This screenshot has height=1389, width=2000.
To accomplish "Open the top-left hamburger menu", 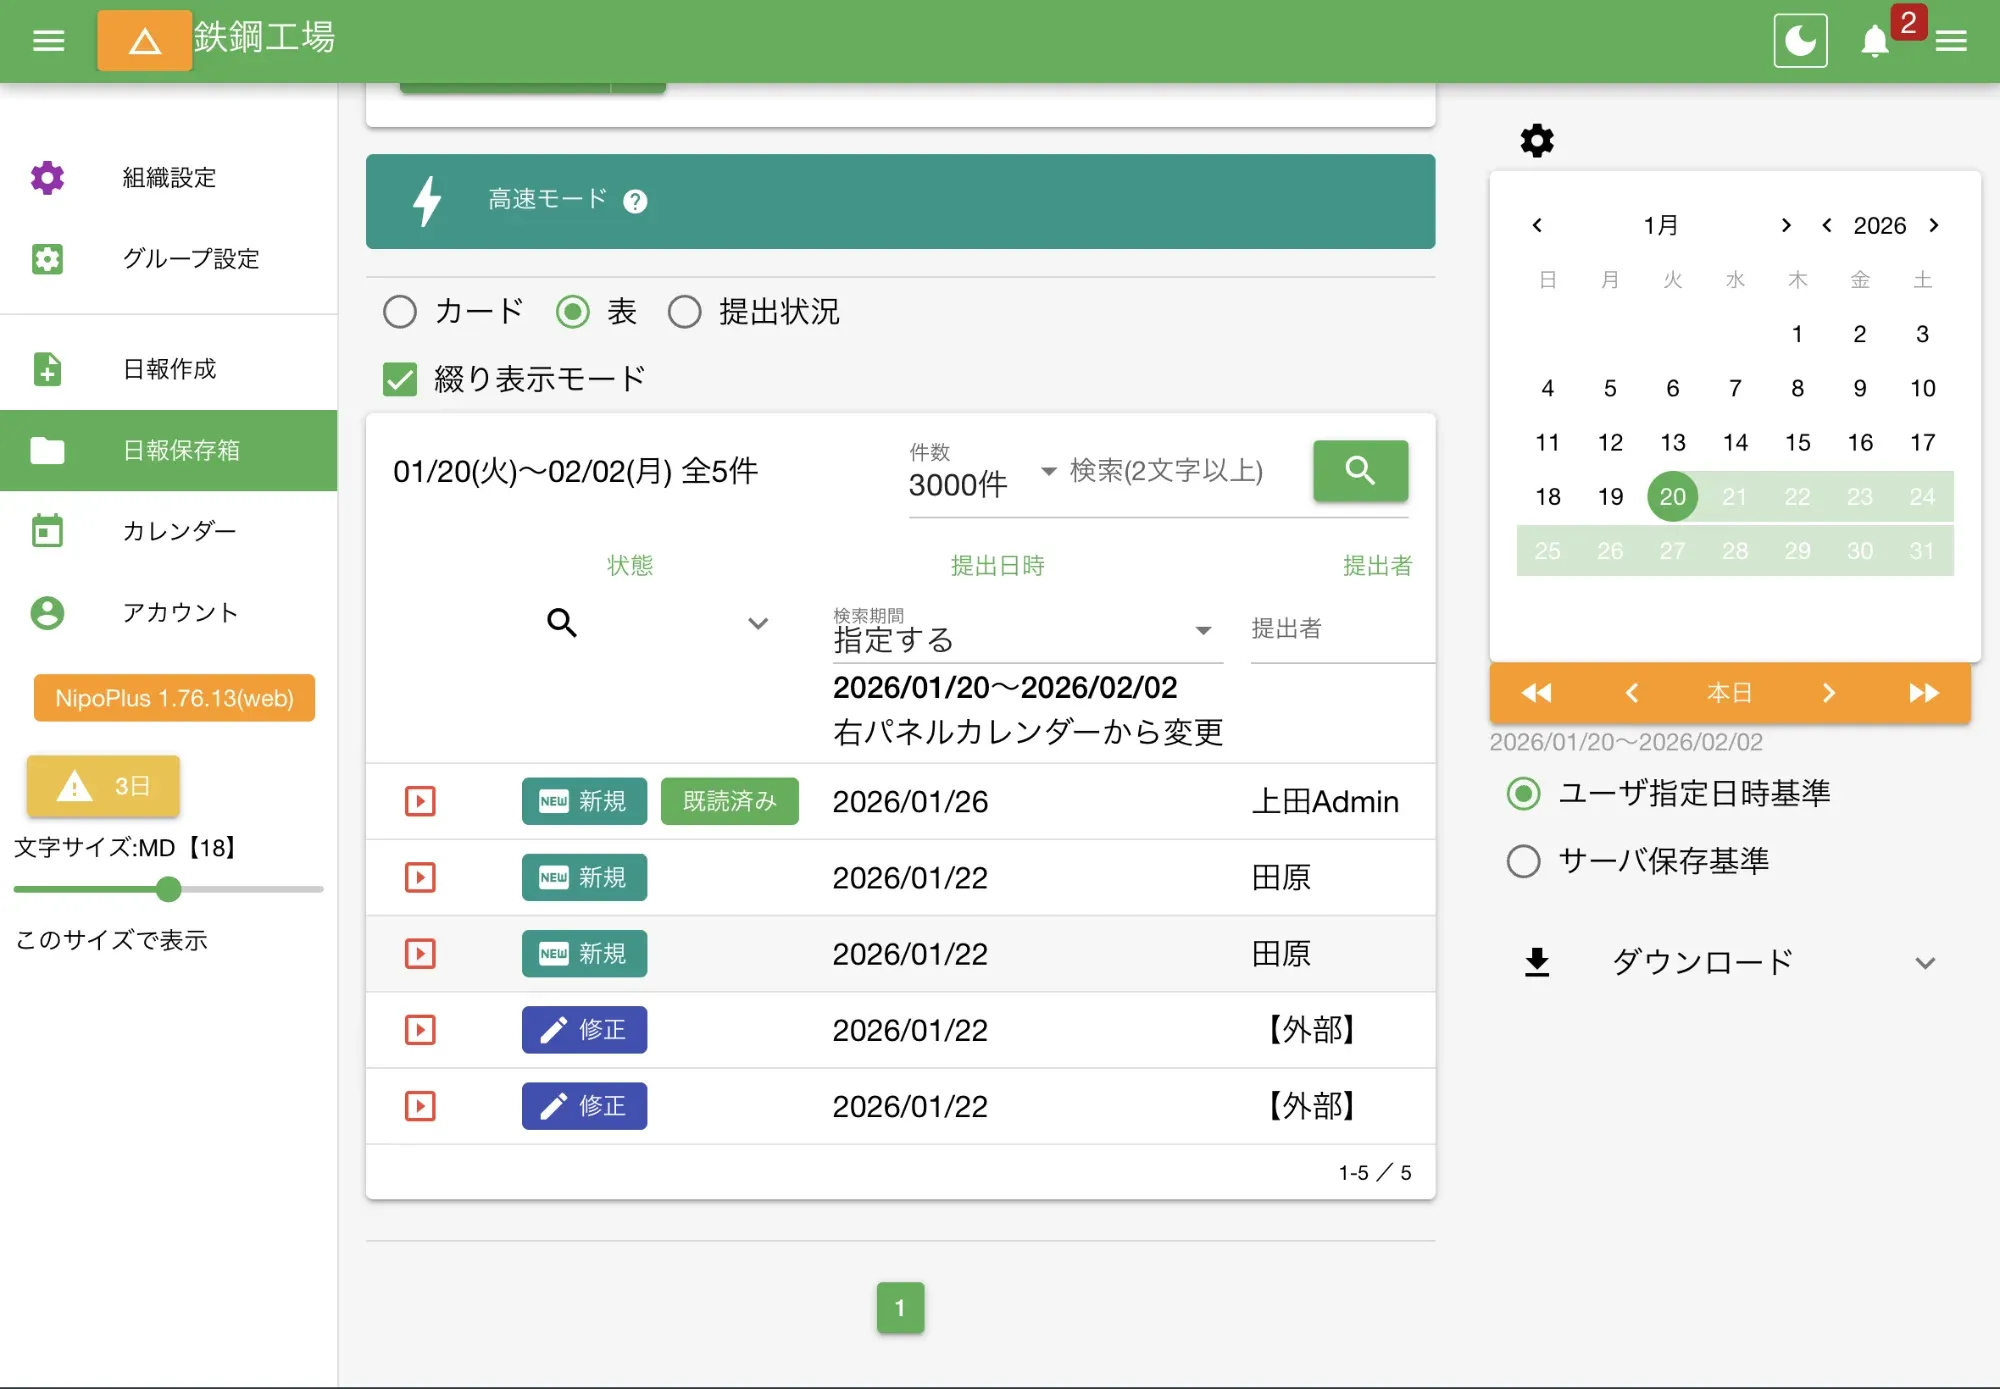I will coord(47,40).
